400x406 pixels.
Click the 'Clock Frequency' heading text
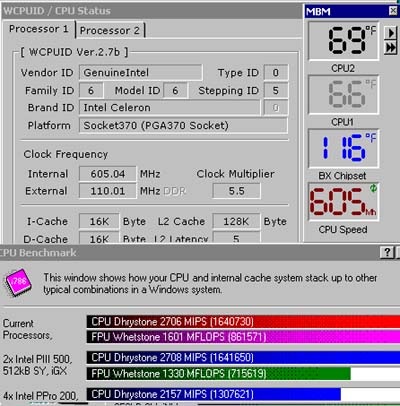pyautogui.click(x=66, y=154)
